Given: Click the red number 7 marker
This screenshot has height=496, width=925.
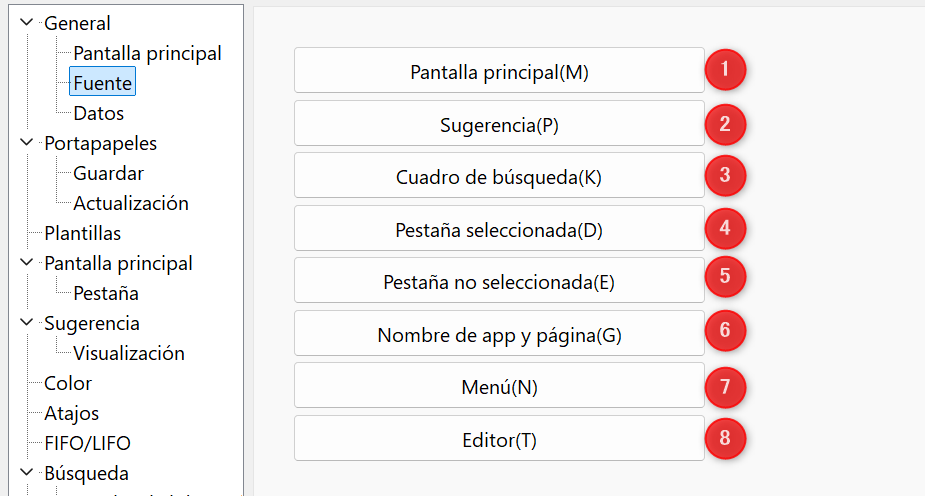Looking at the screenshot, I should pyautogui.click(x=725, y=387).
